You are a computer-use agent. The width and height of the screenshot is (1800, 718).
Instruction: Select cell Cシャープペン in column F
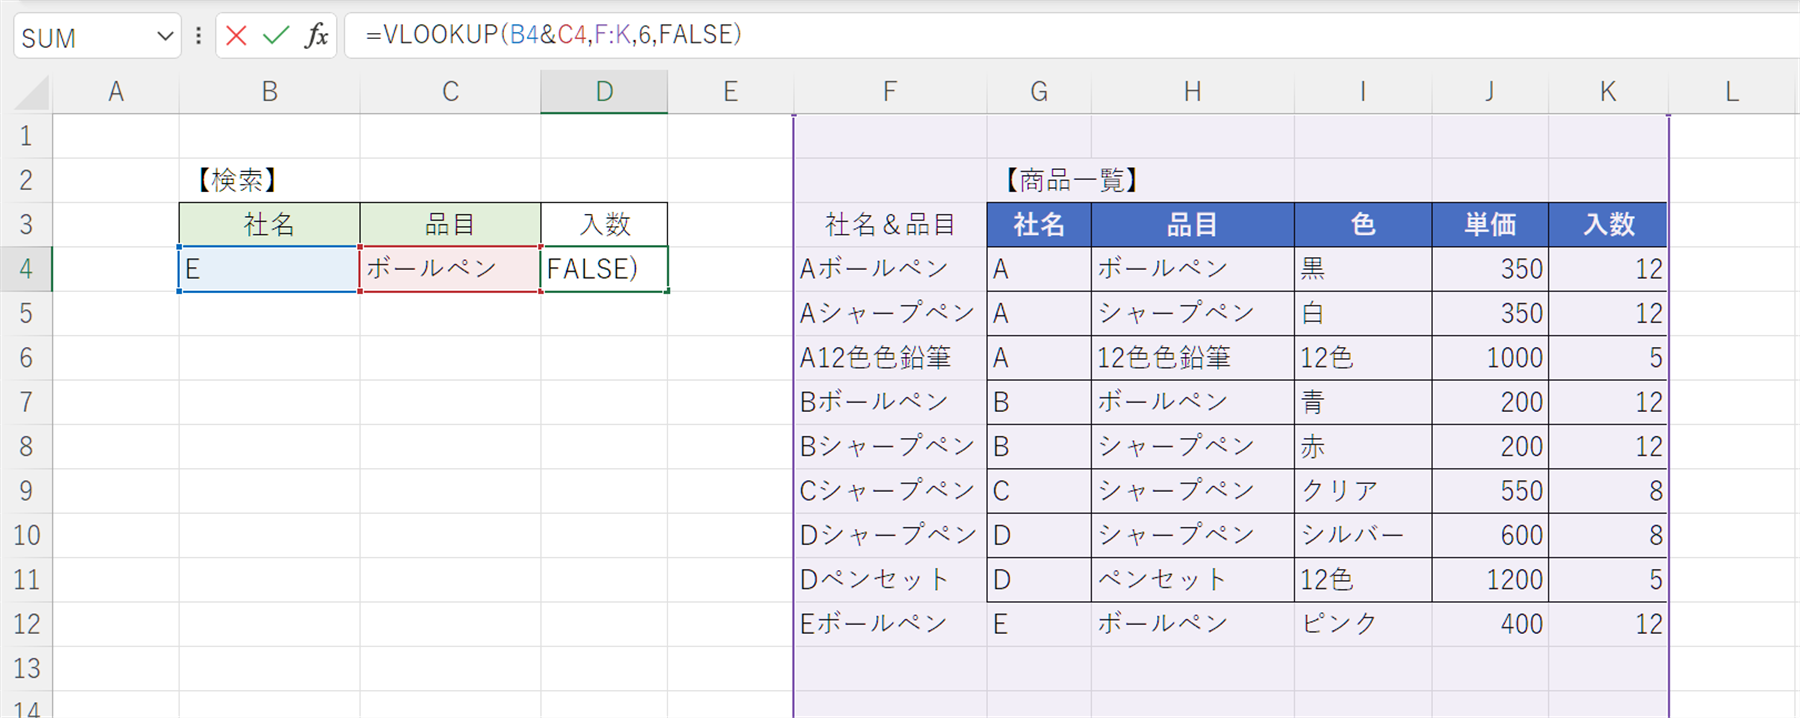pos(889,491)
